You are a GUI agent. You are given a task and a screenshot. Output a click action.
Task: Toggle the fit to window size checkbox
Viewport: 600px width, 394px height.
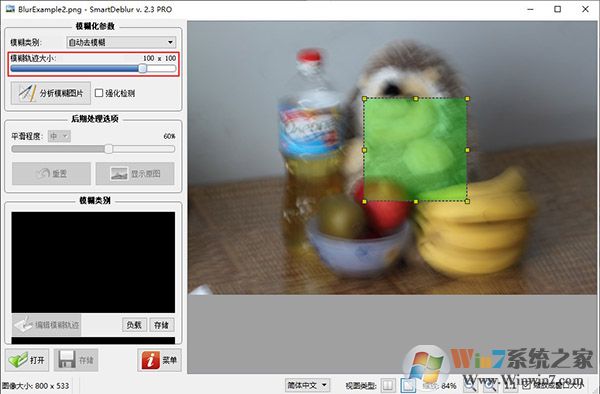tap(526, 386)
